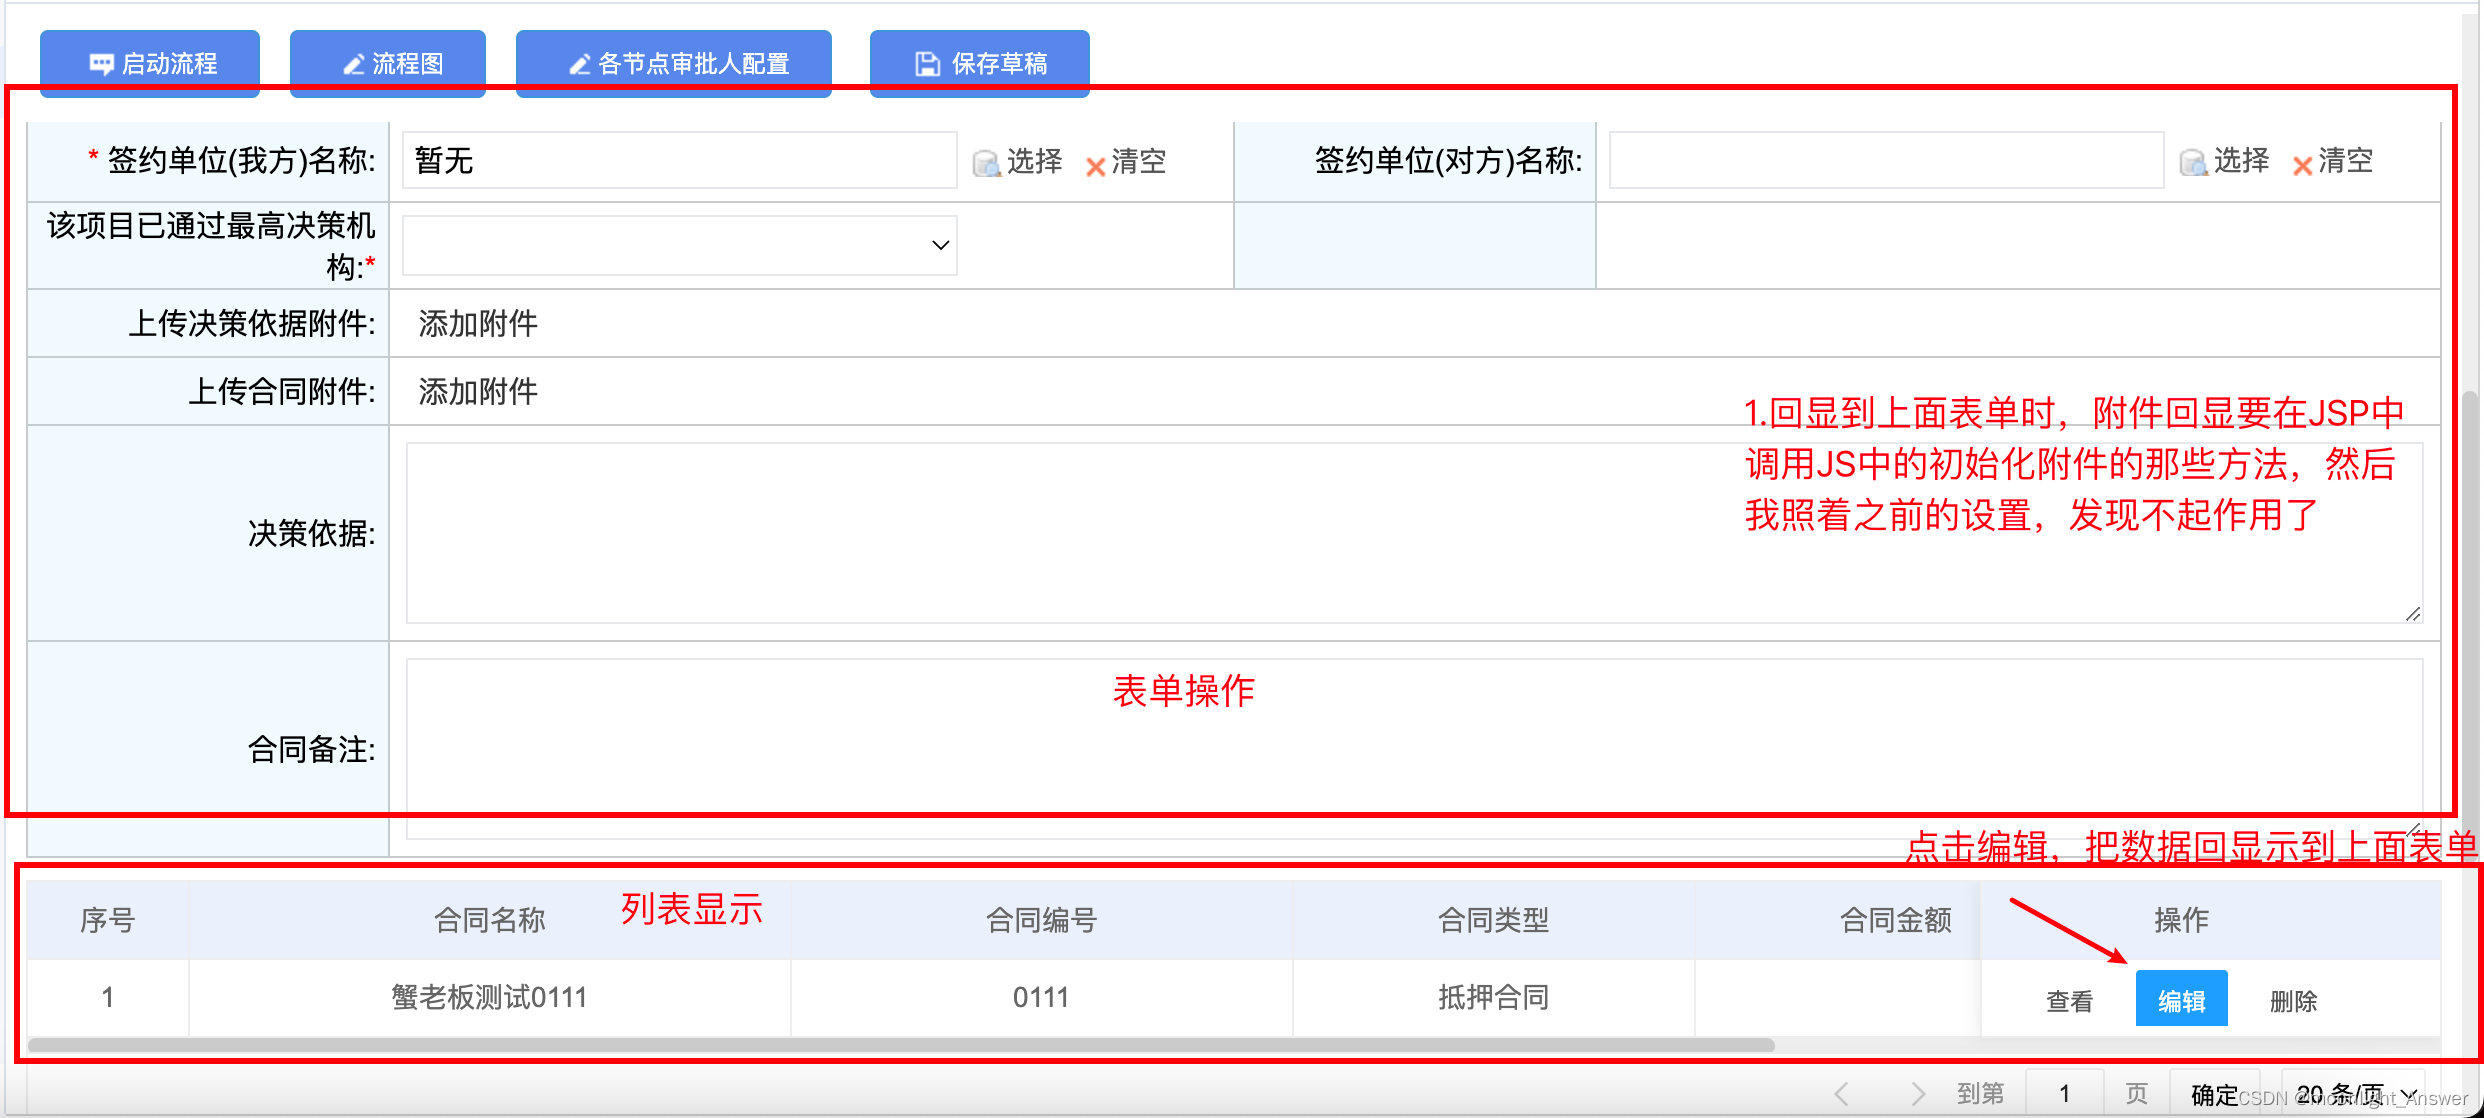2484x1118 pixels.
Task: Open 各节点审批人配置 approver configuration
Action: coord(674,63)
